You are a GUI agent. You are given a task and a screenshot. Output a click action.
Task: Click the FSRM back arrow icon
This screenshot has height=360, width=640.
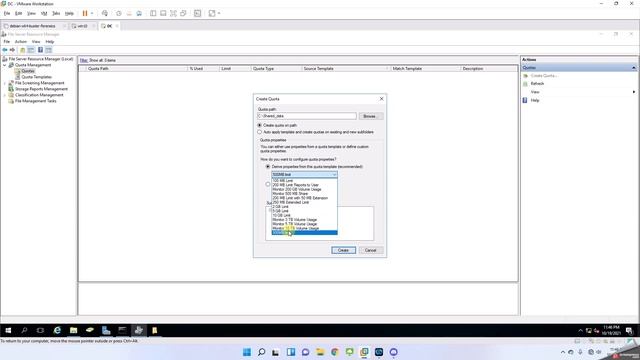(x=5, y=50)
